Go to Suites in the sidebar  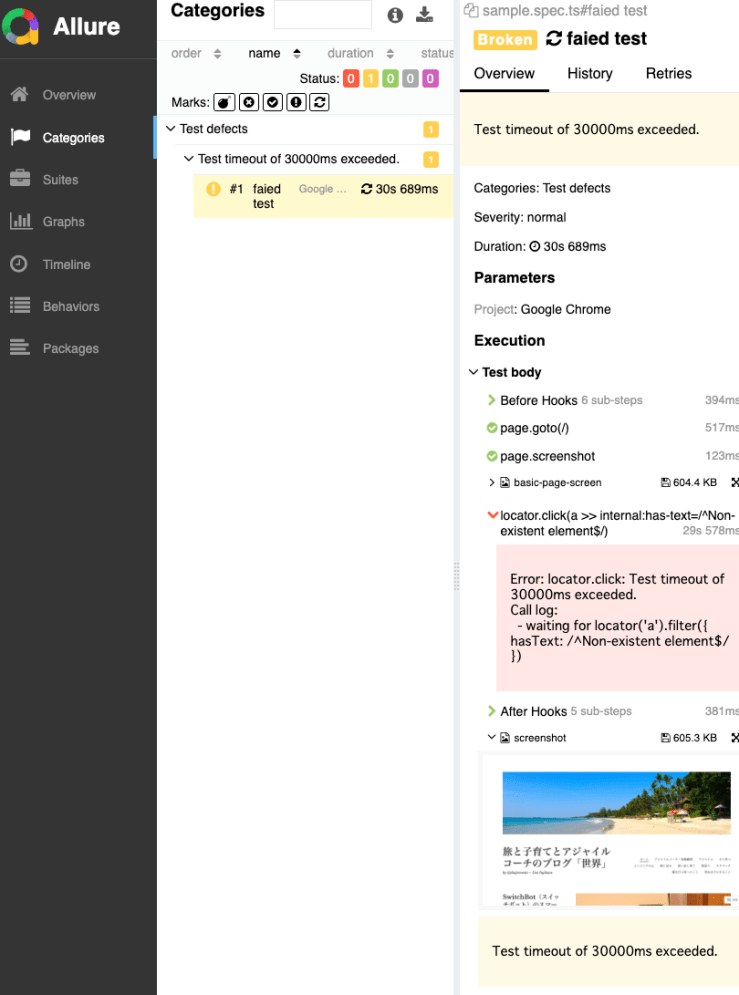point(60,180)
